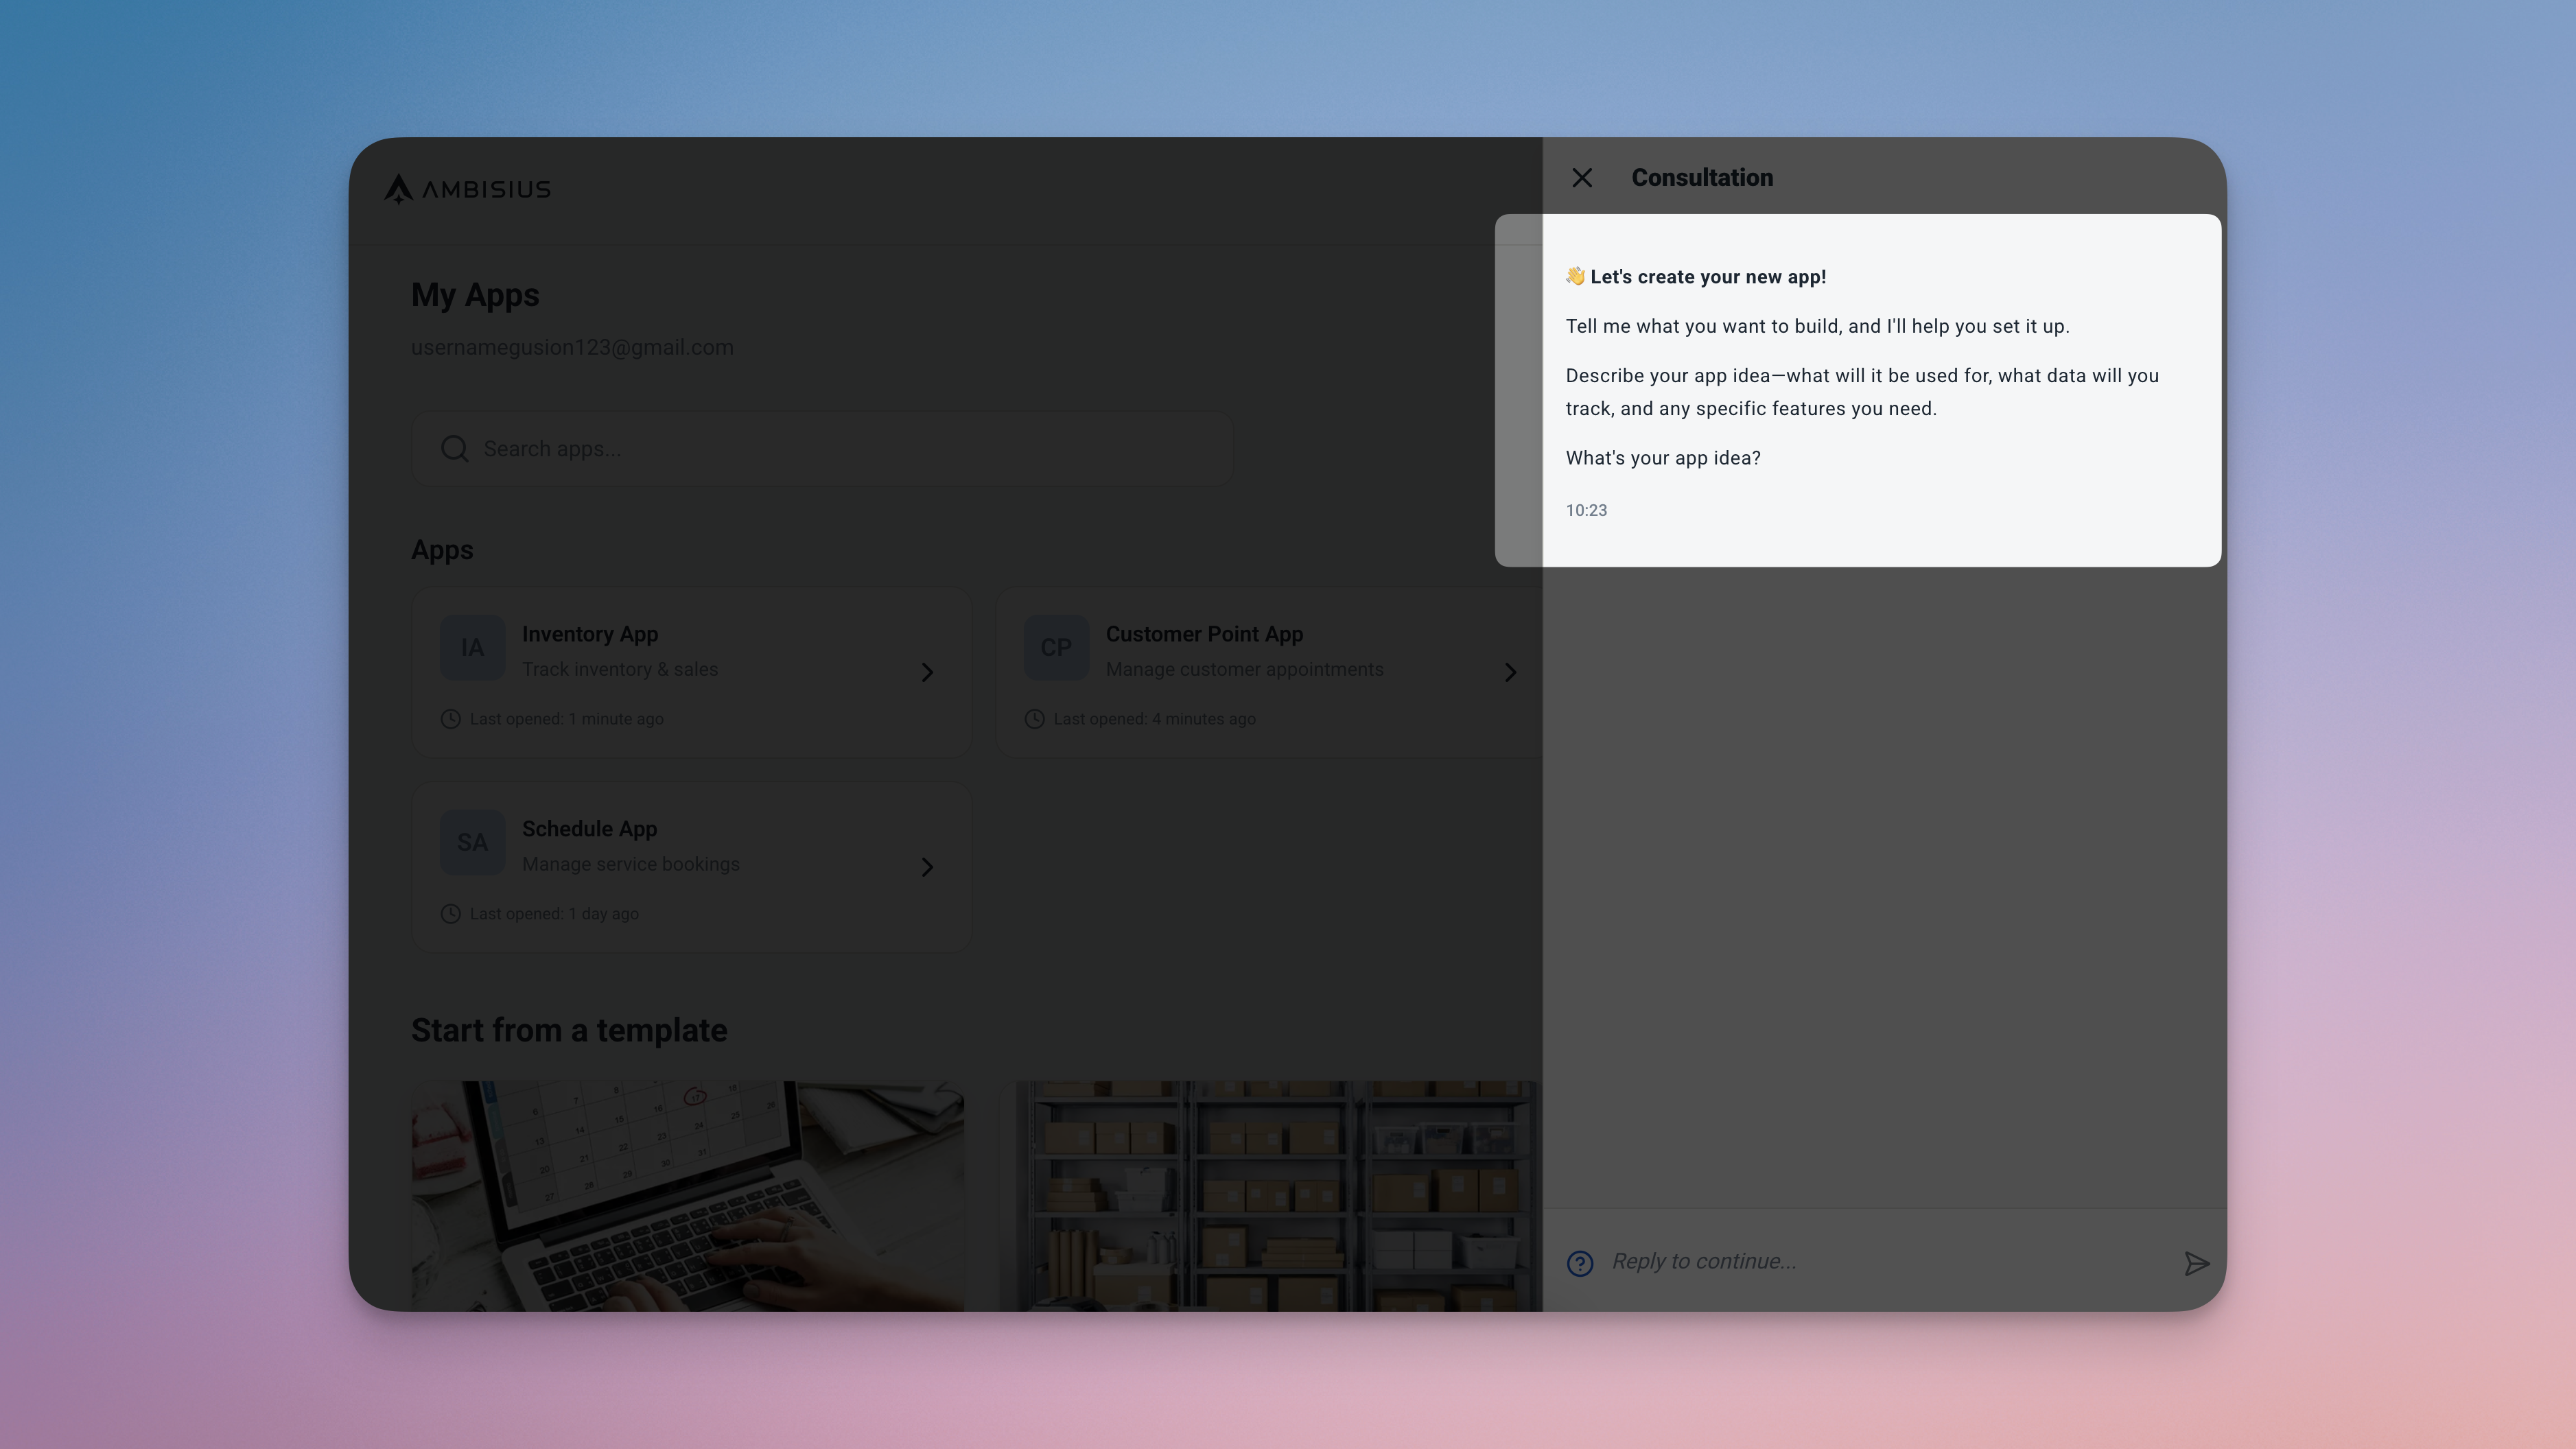This screenshot has height=1449, width=2576.
Task: Click the Apps section heading
Action: (x=442, y=550)
